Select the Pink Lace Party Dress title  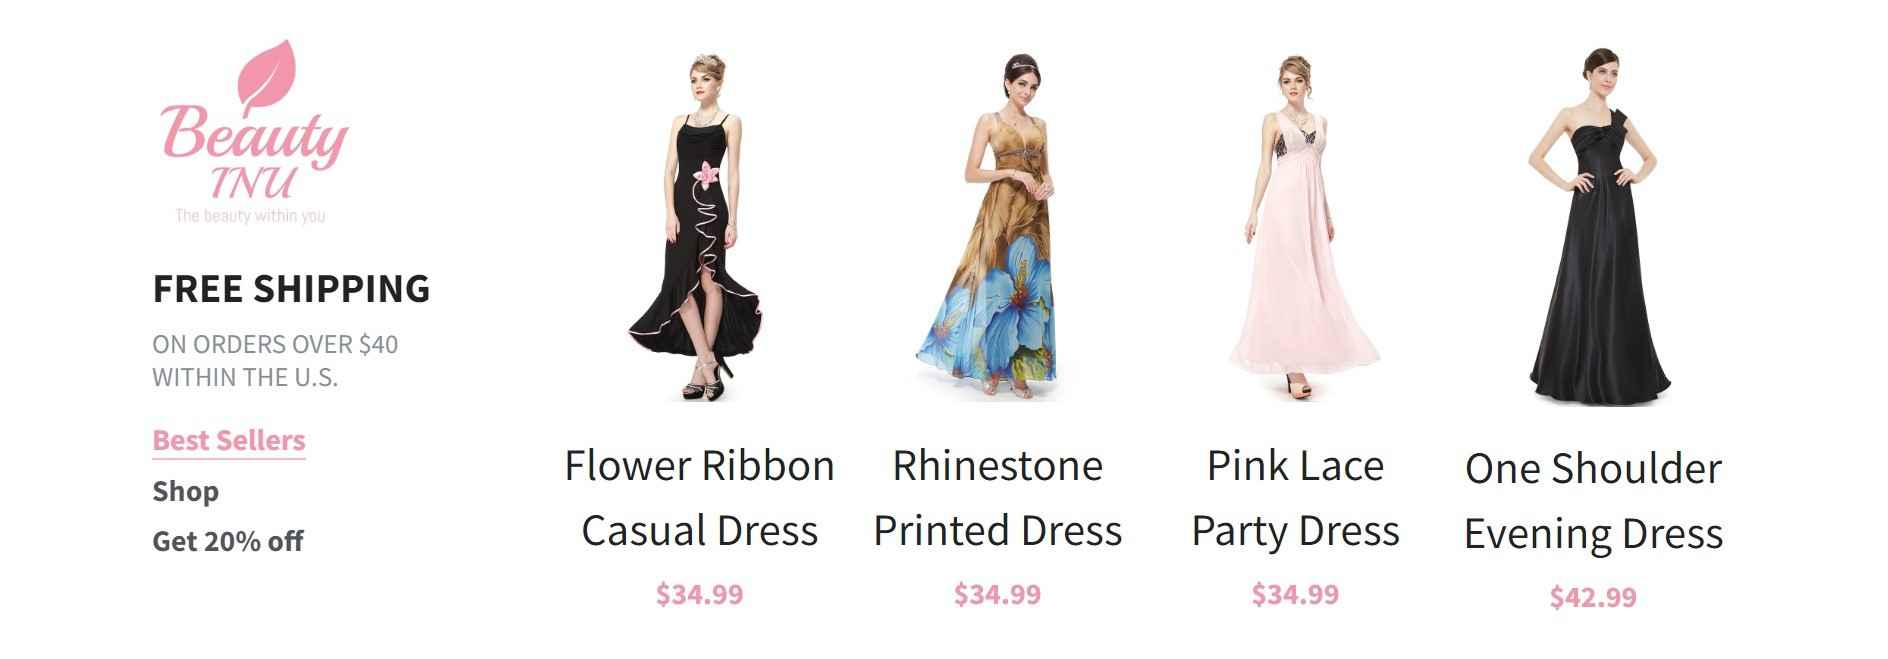tap(1295, 498)
